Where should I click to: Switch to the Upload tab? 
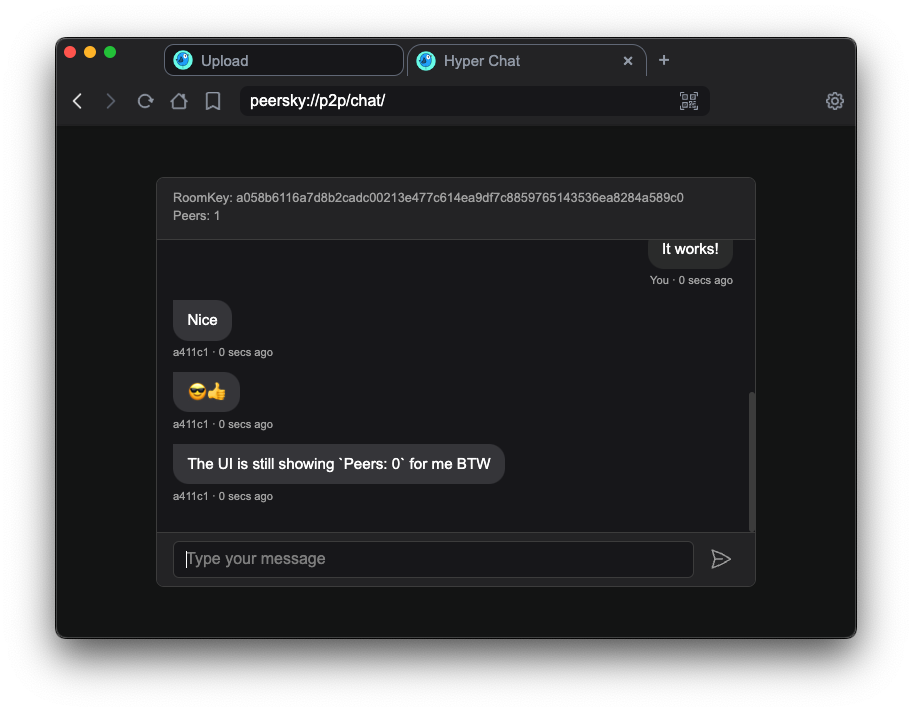284,61
